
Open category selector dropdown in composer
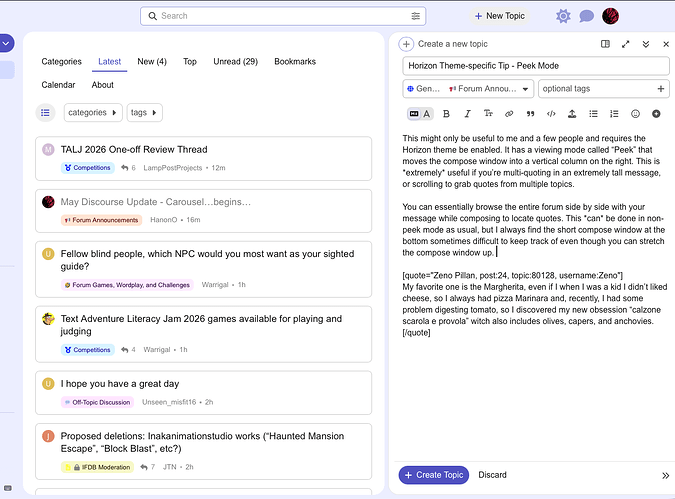click(468, 89)
